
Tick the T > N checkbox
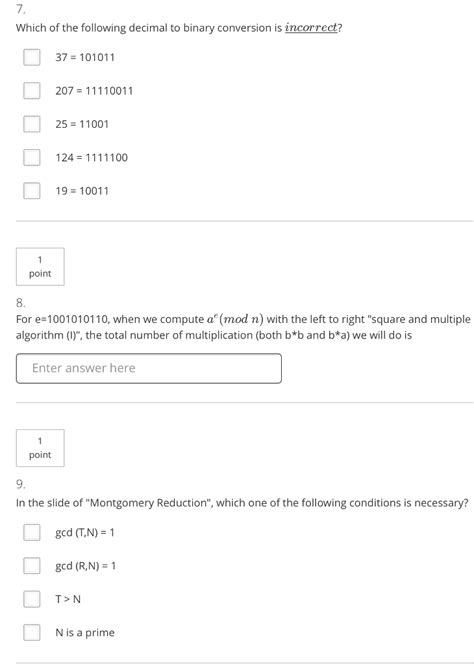tap(32, 599)
